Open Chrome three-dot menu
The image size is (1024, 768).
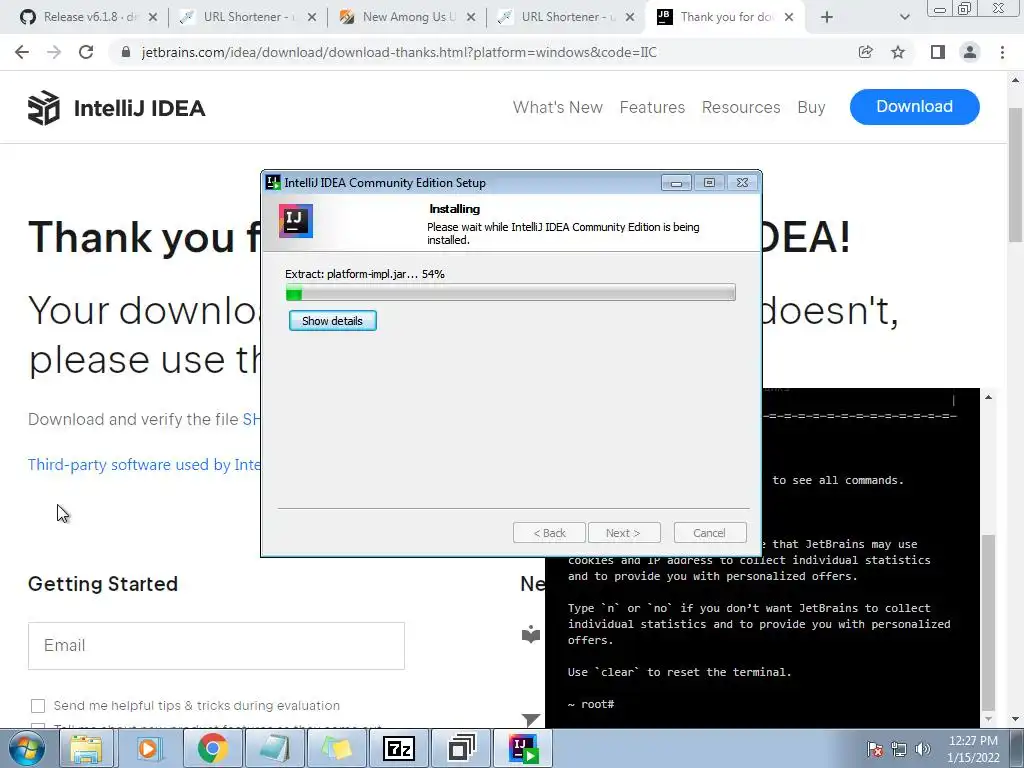[1002, 52]
